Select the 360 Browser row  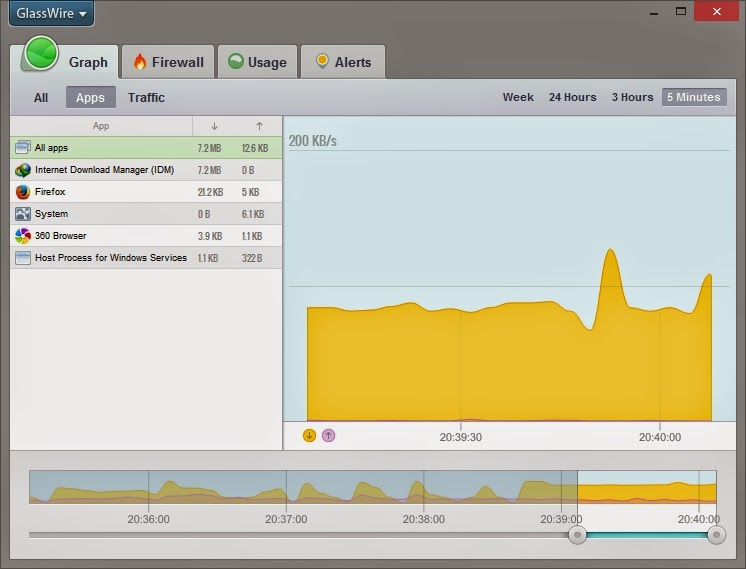146,235
